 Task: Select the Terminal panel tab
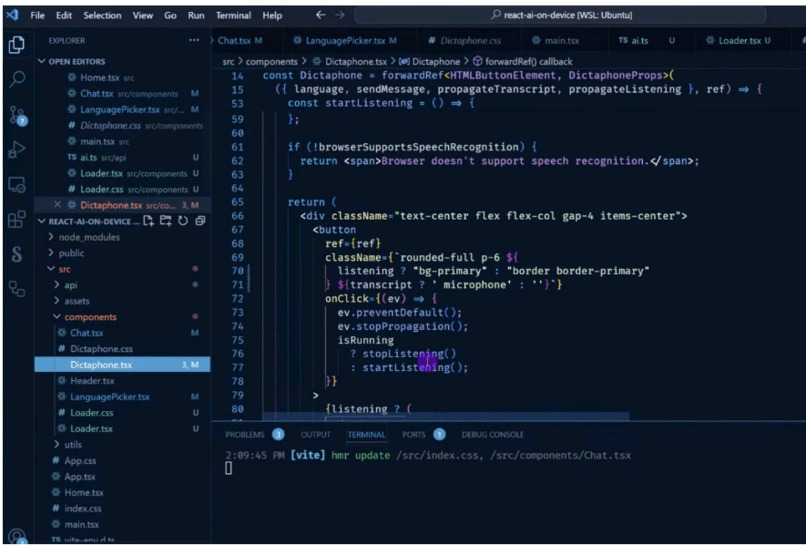click(366, 434)
